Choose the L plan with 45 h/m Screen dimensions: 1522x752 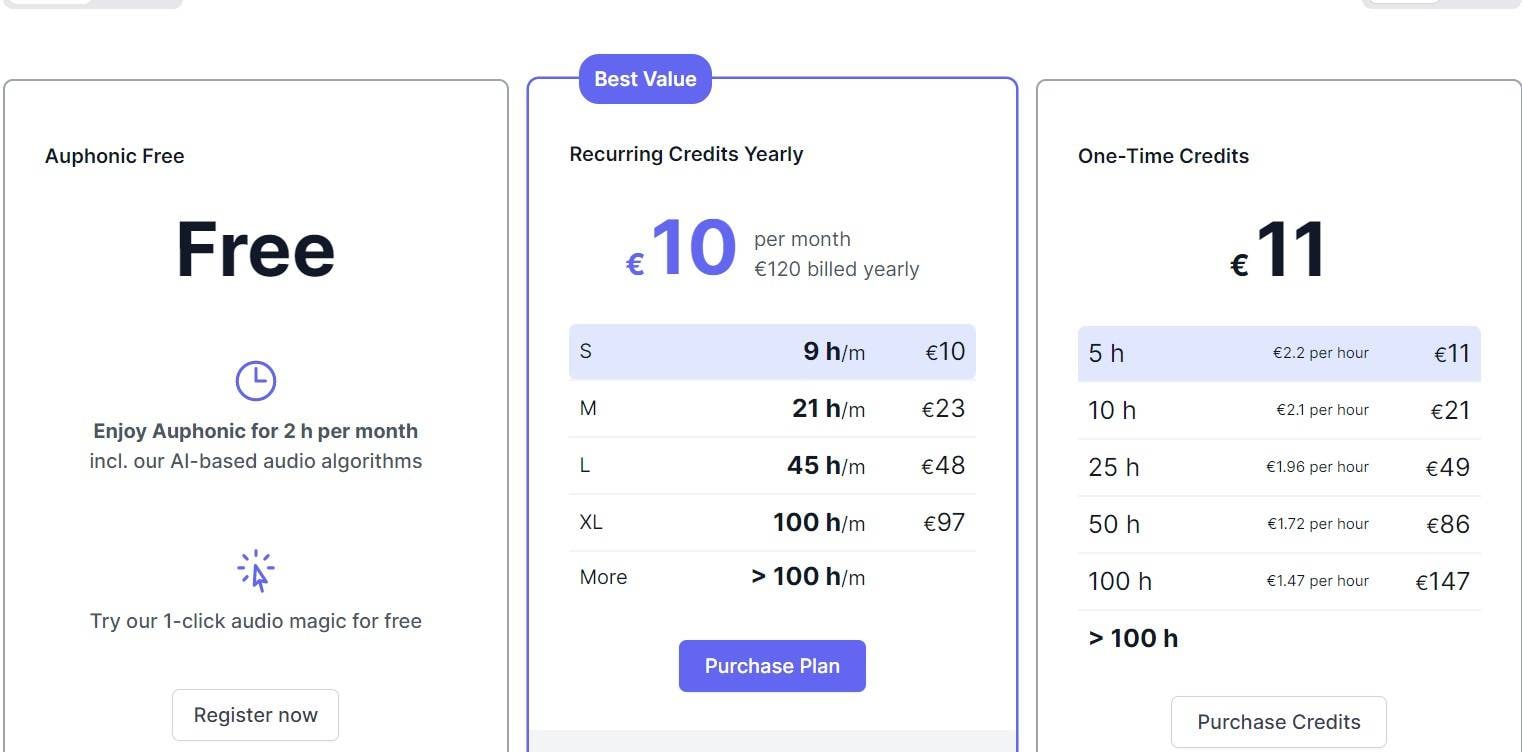click(772, 466)
